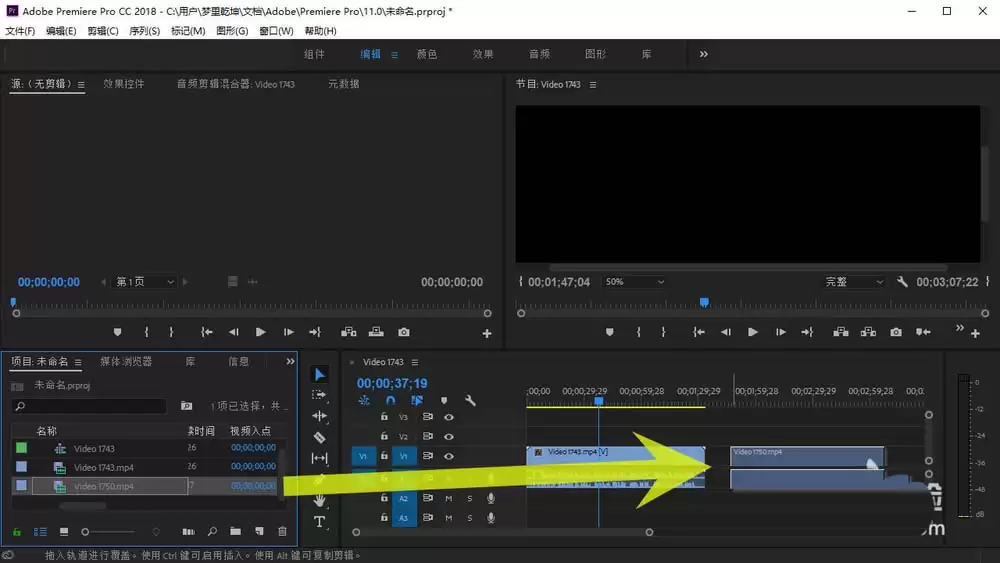Select the Type tool
1000x563 pixels.
point(320,522)
